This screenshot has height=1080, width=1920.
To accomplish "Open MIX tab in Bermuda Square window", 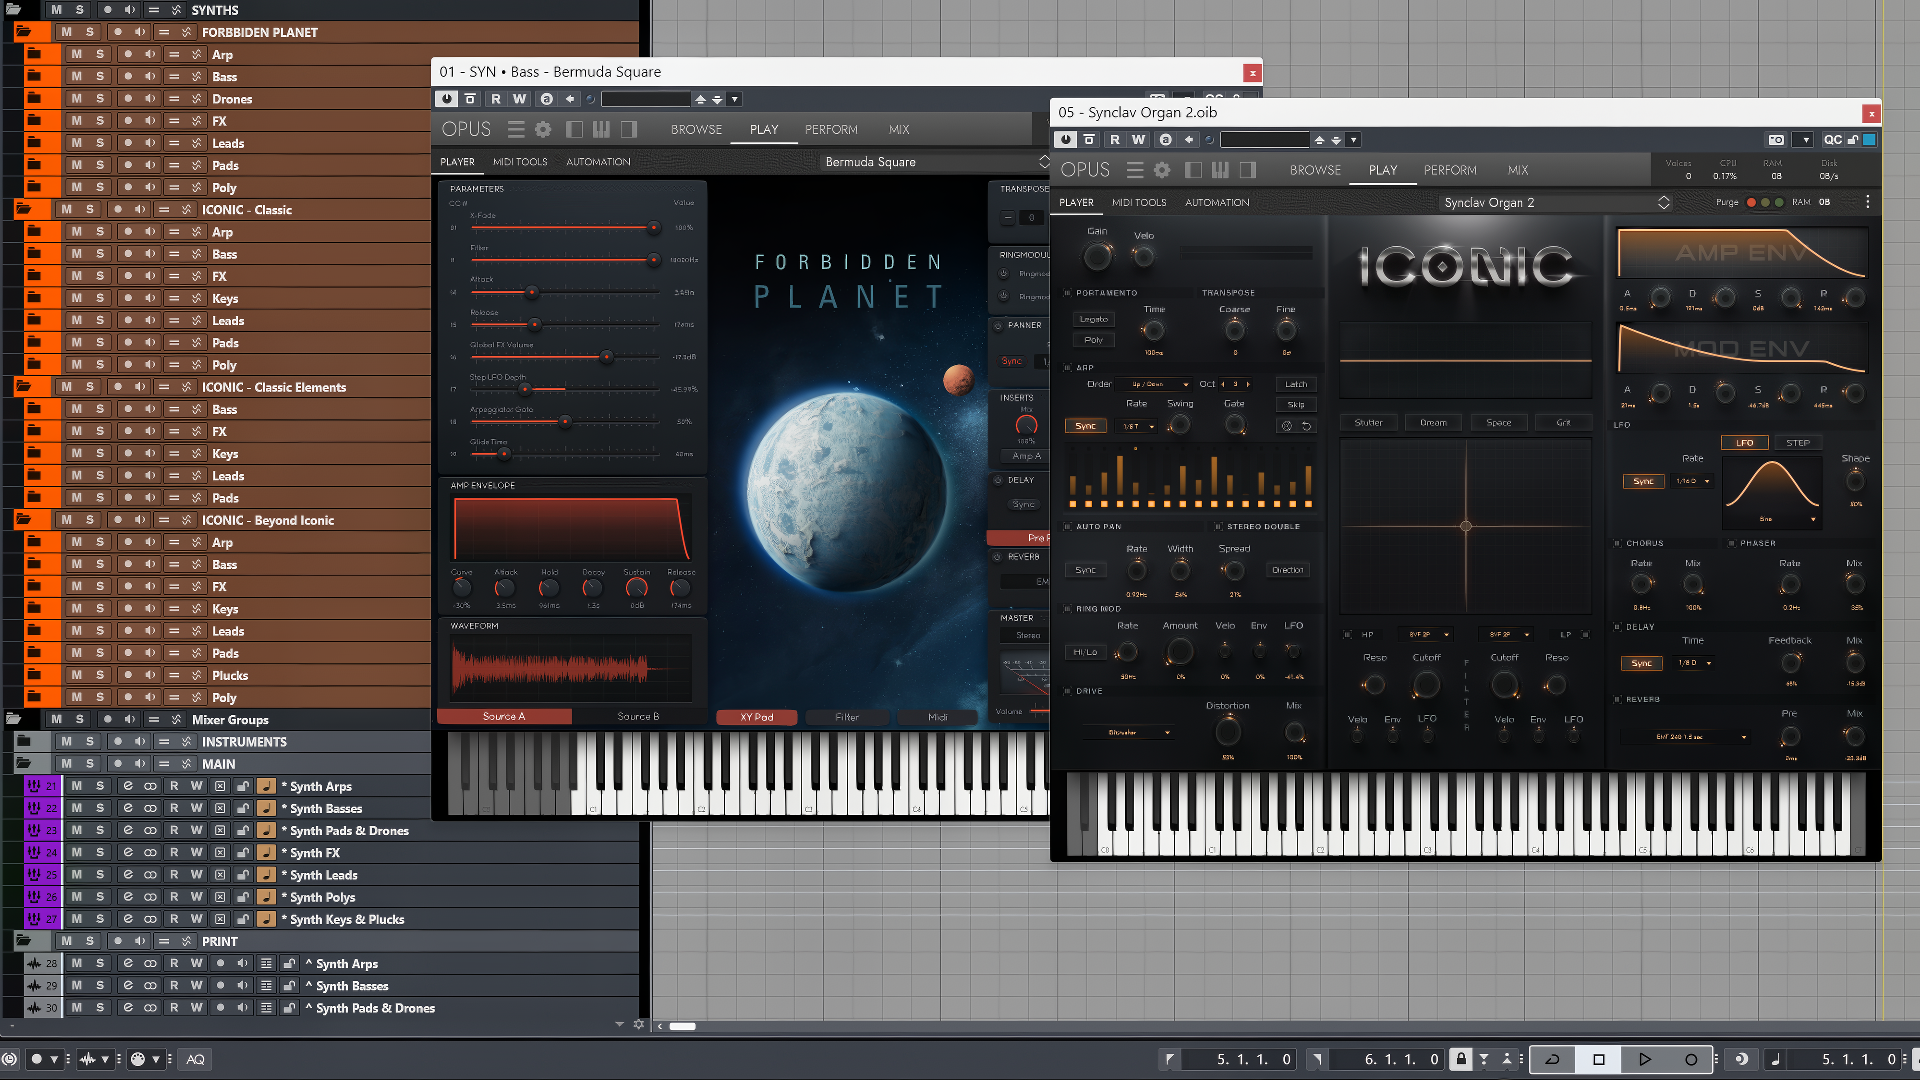I will pos(899,129).
